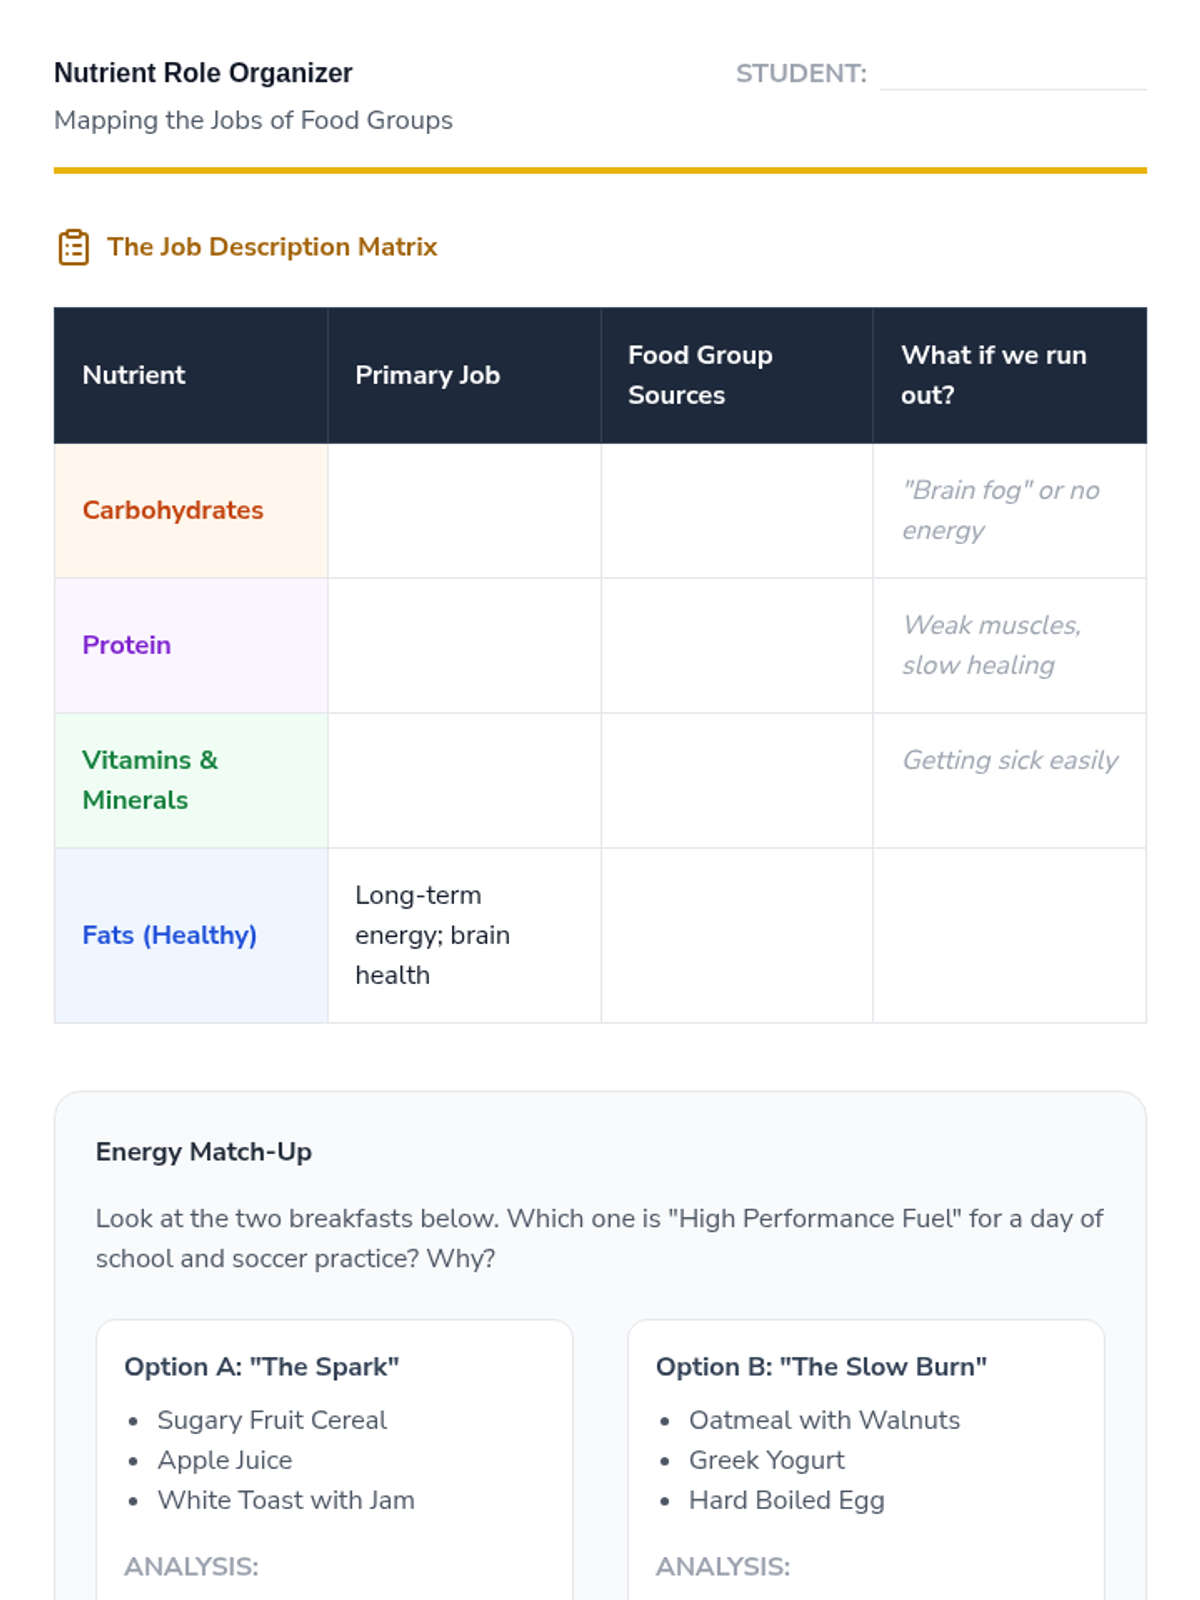Click the STUDENT name input line

pos(1012,75)
